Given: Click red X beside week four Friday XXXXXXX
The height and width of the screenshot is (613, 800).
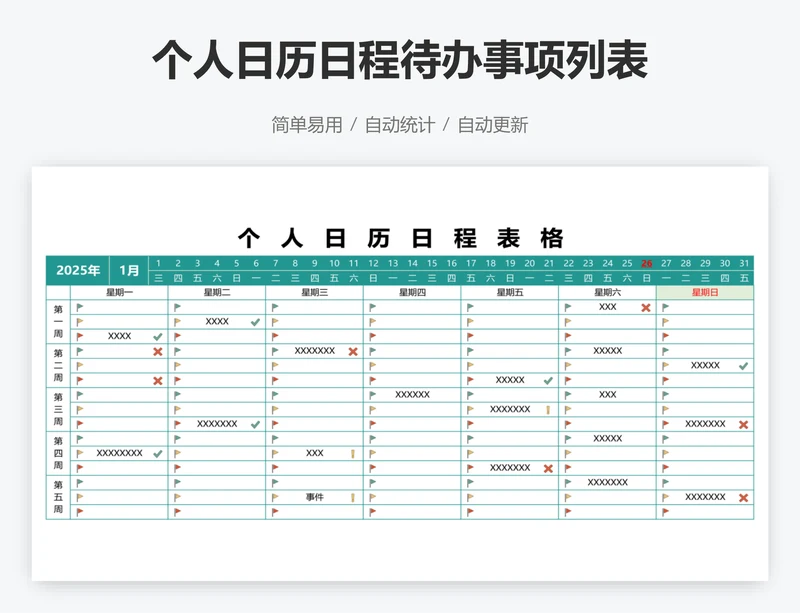Looking at the screenshot, I should point(548,469).
